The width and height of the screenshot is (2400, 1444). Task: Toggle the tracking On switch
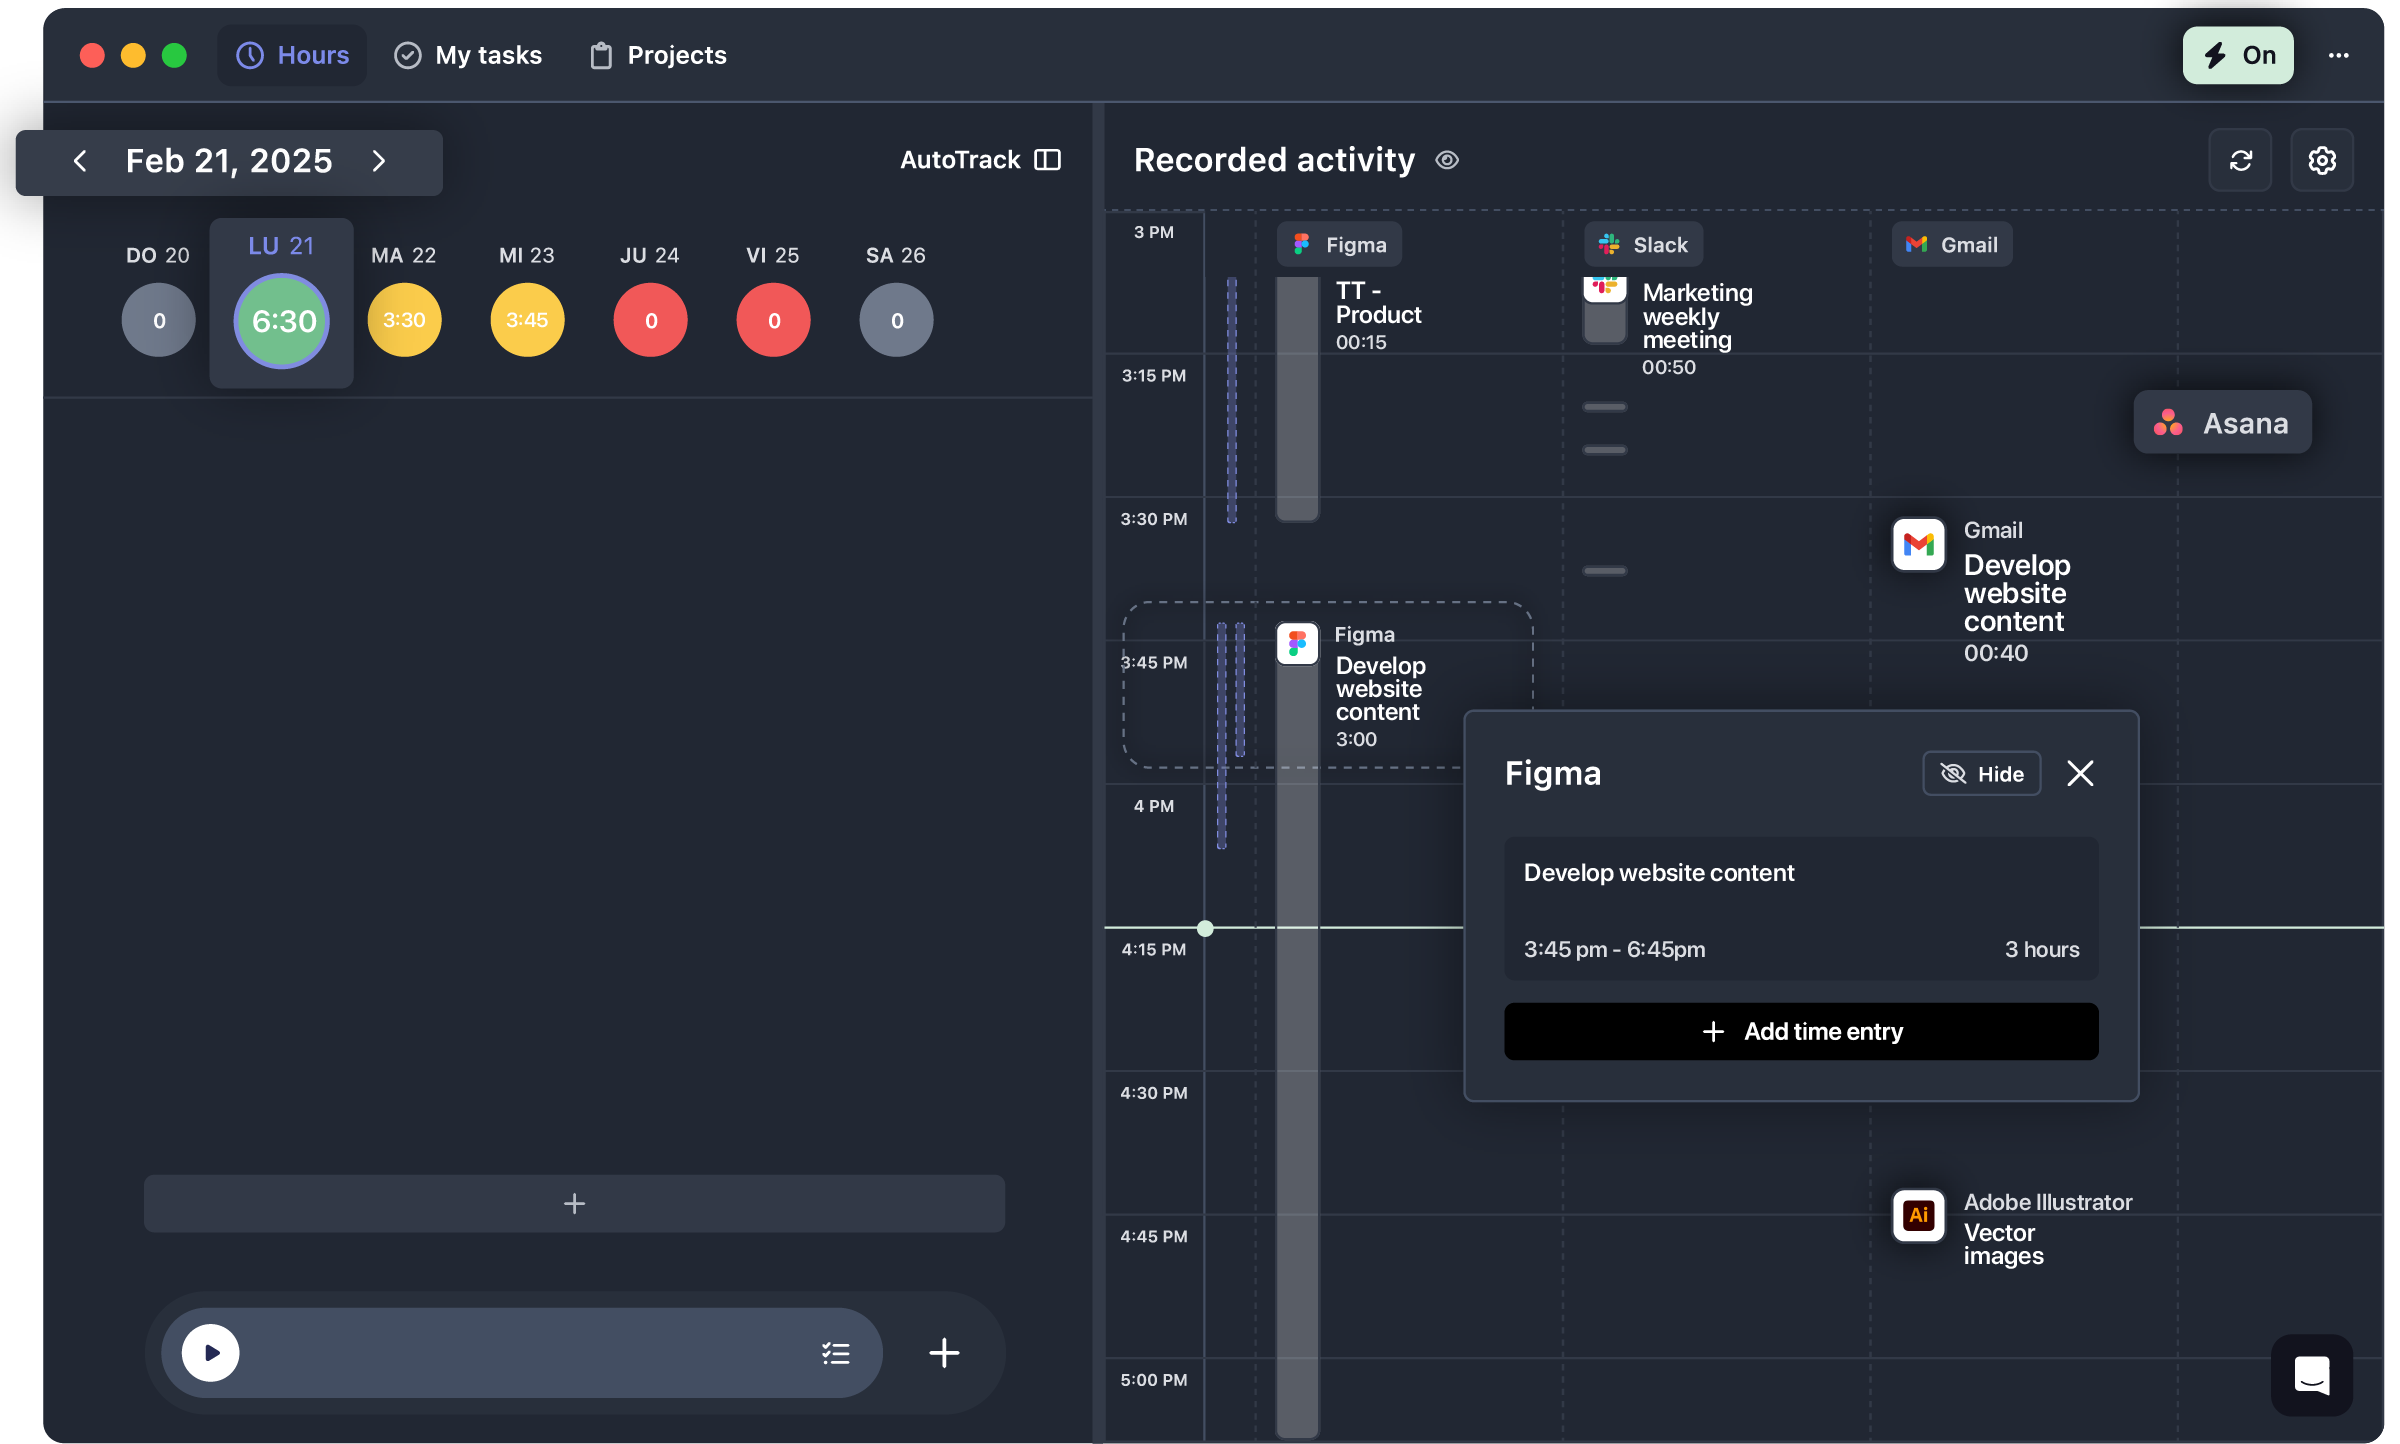(2237, 55)
